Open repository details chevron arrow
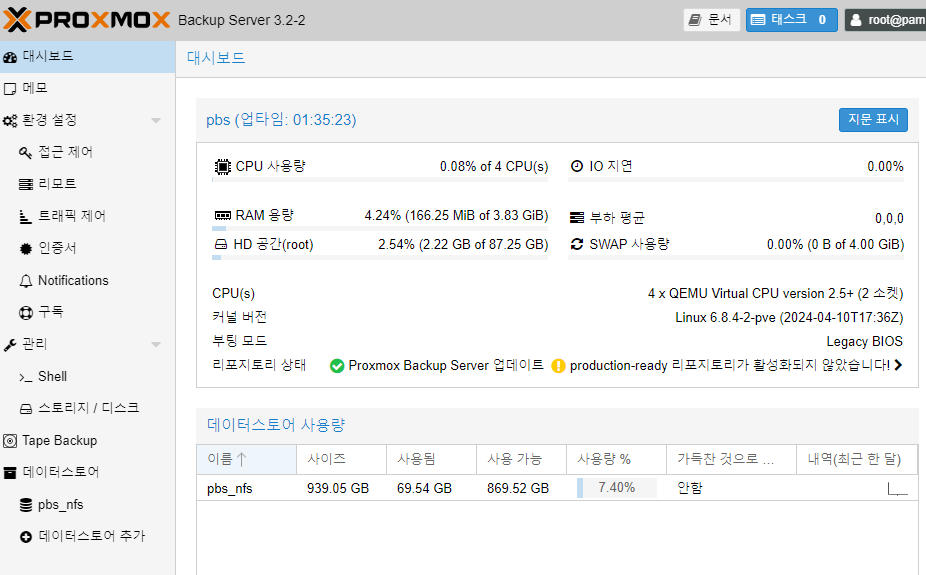926x575 pixels. (x=898, y=365)
